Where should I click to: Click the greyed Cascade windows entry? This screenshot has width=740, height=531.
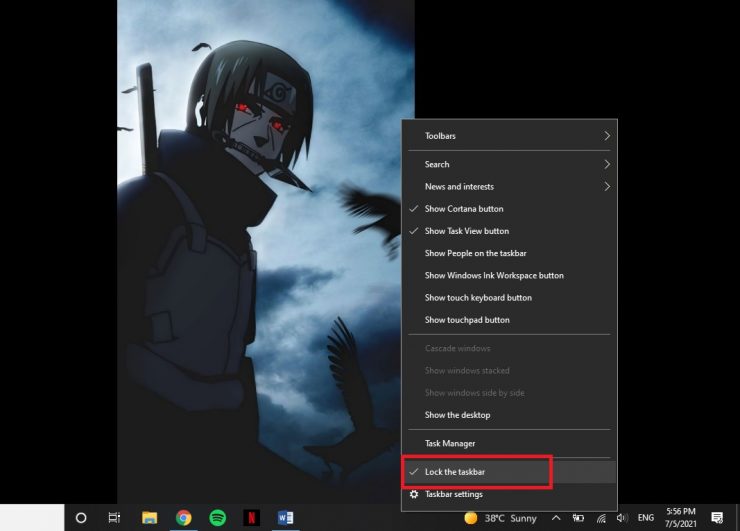[x=509, y=348]
